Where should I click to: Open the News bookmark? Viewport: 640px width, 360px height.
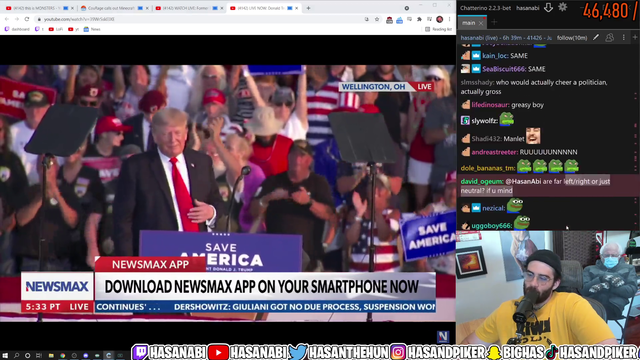(92, 29)
